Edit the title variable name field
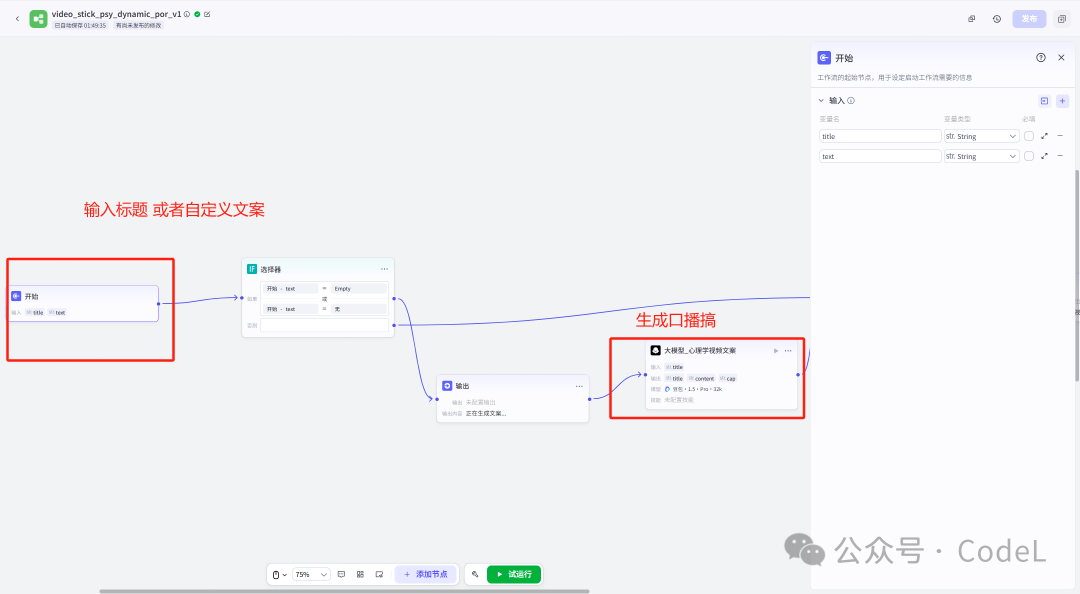The image size is (1080, 594). point(880,136)
